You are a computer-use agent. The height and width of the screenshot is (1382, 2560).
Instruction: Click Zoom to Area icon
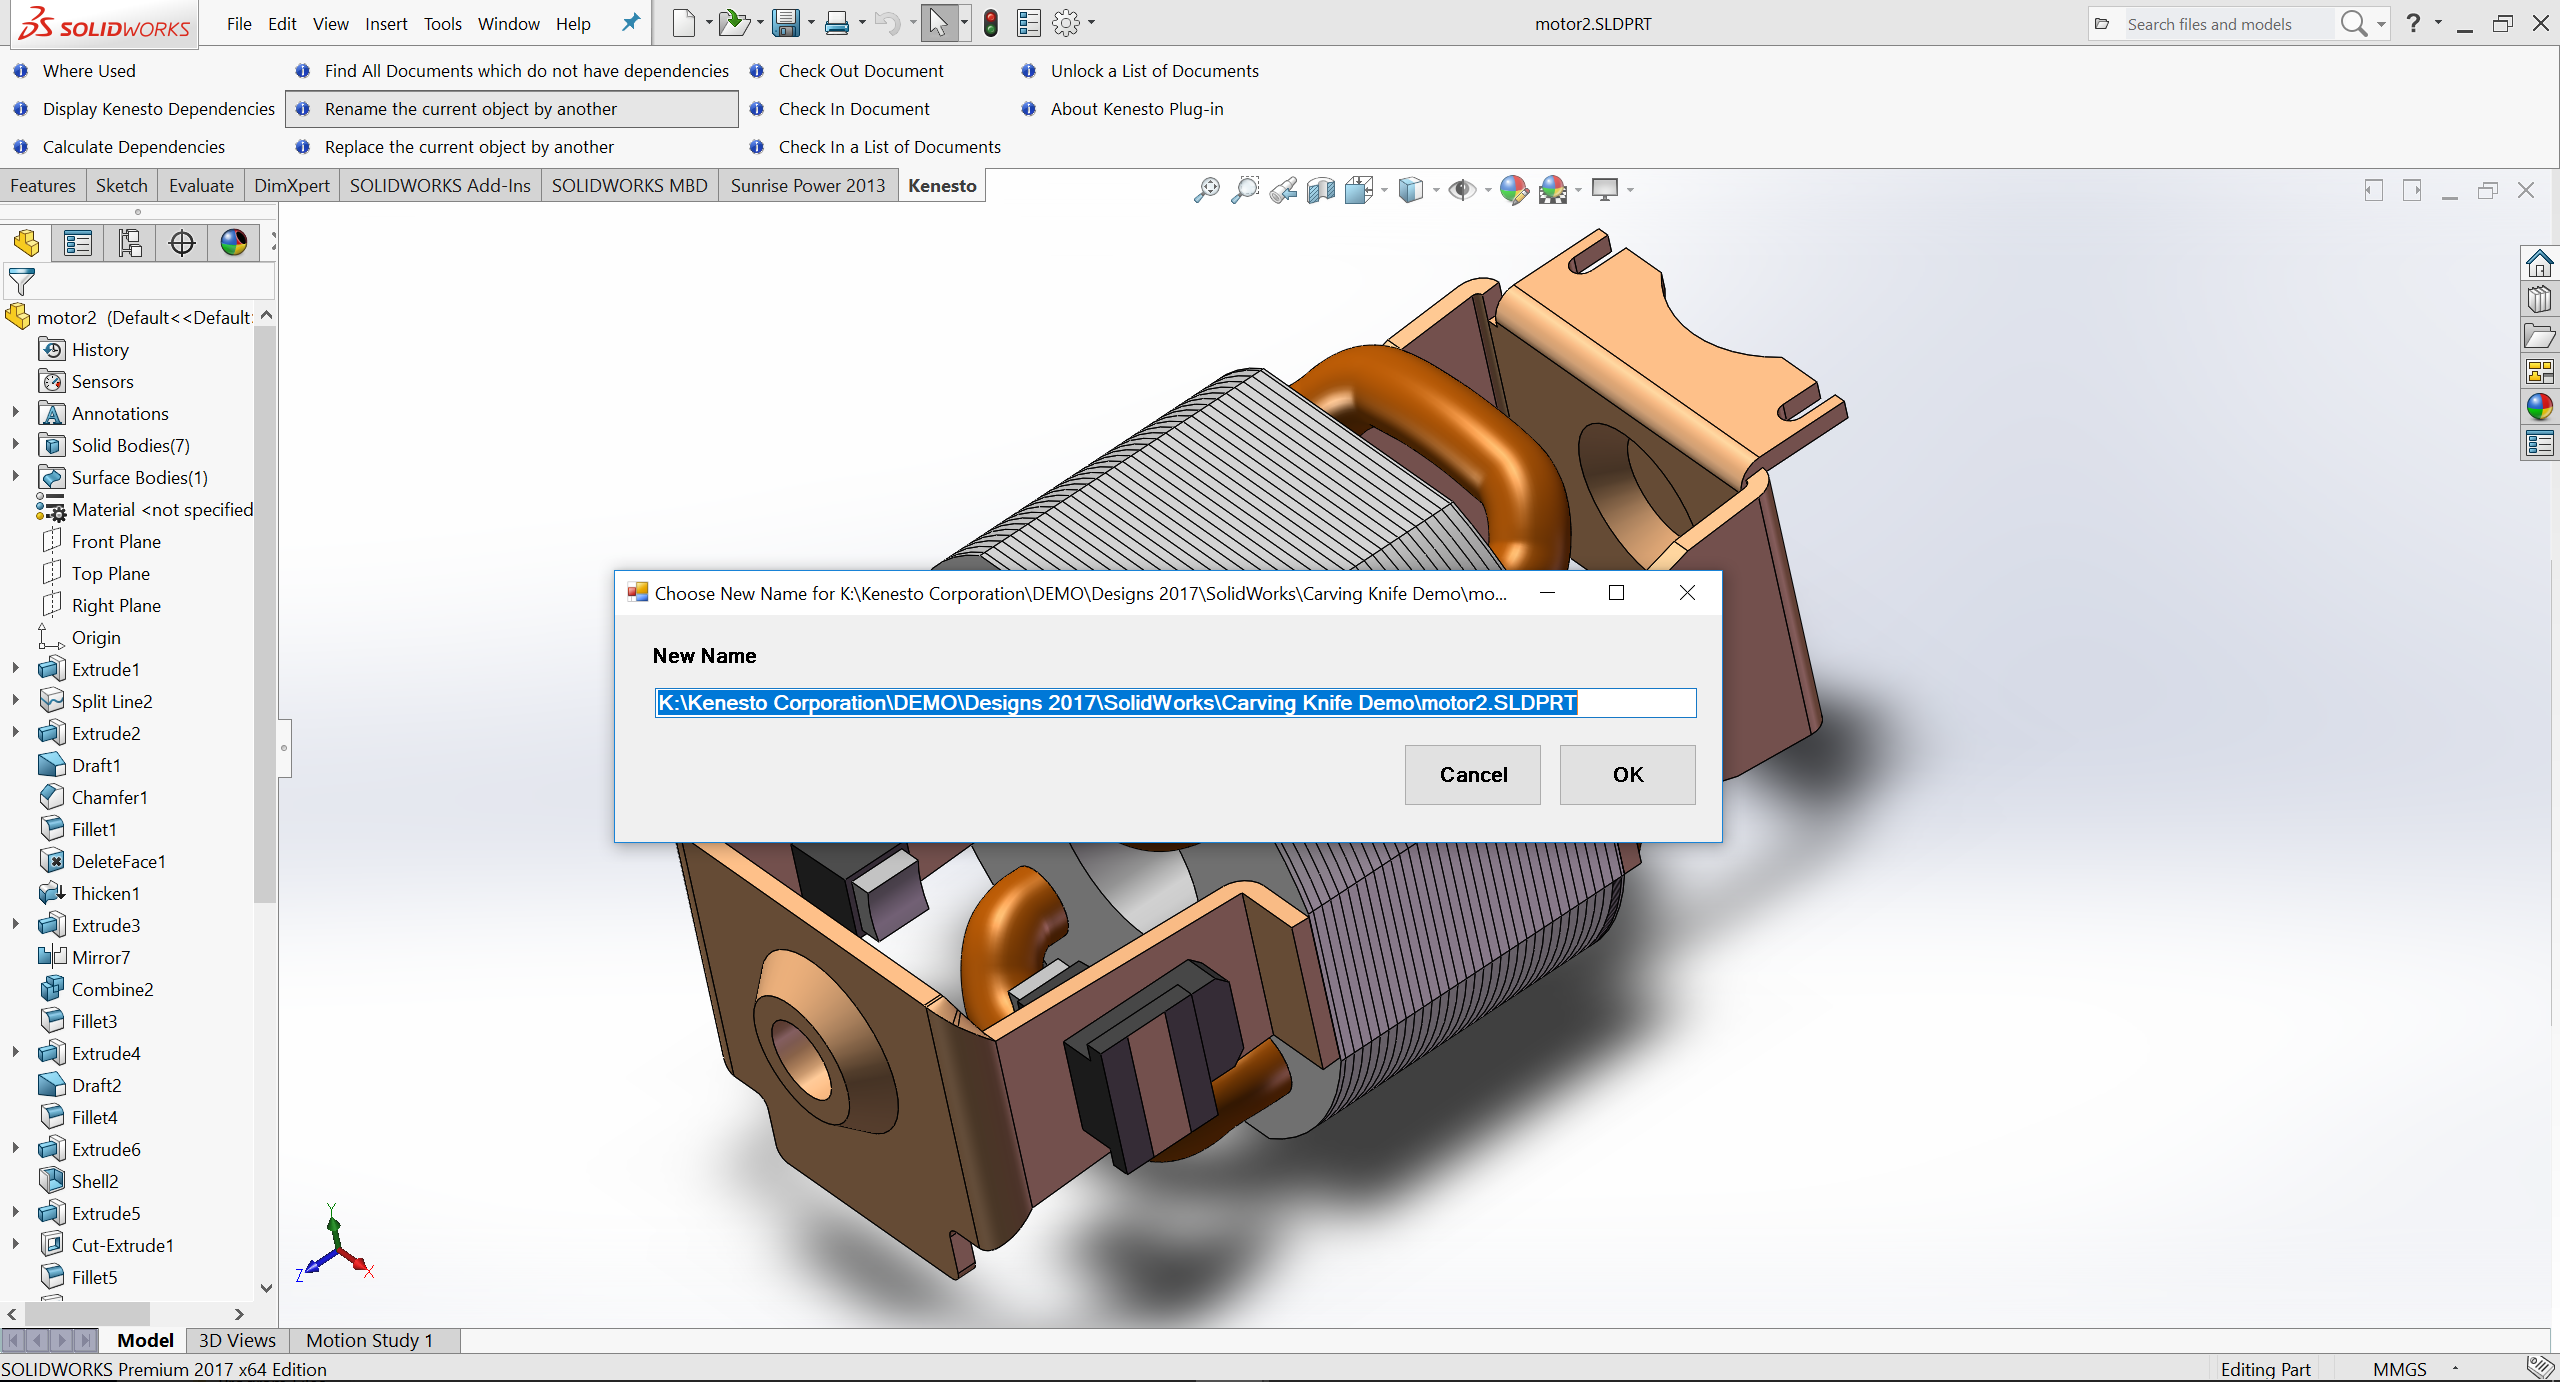click(1245, 189)
